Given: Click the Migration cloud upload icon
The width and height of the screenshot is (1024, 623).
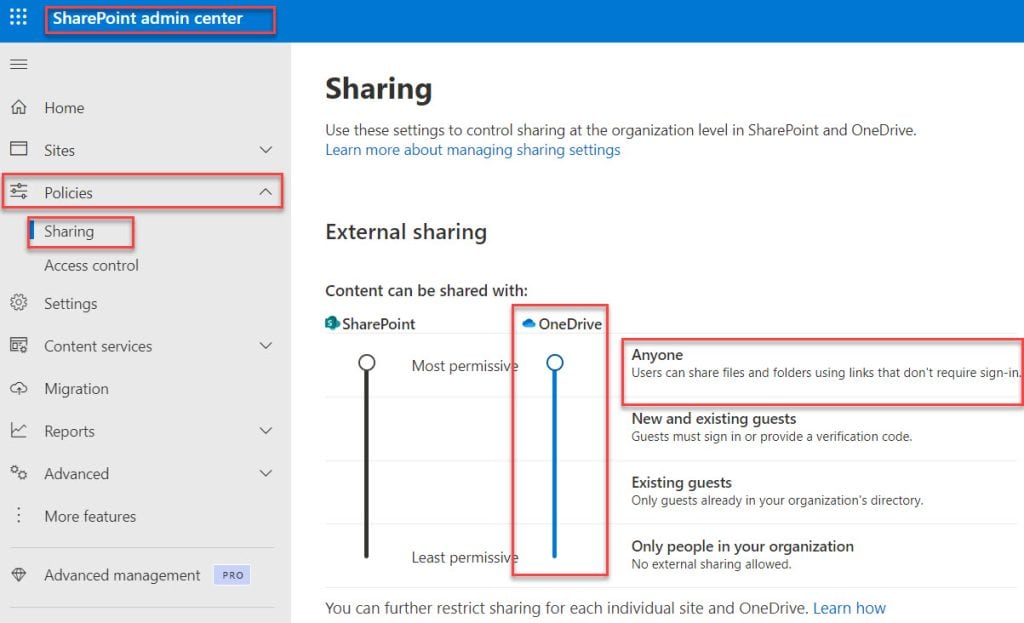Looking at the screenshot, I should (19, 388).
